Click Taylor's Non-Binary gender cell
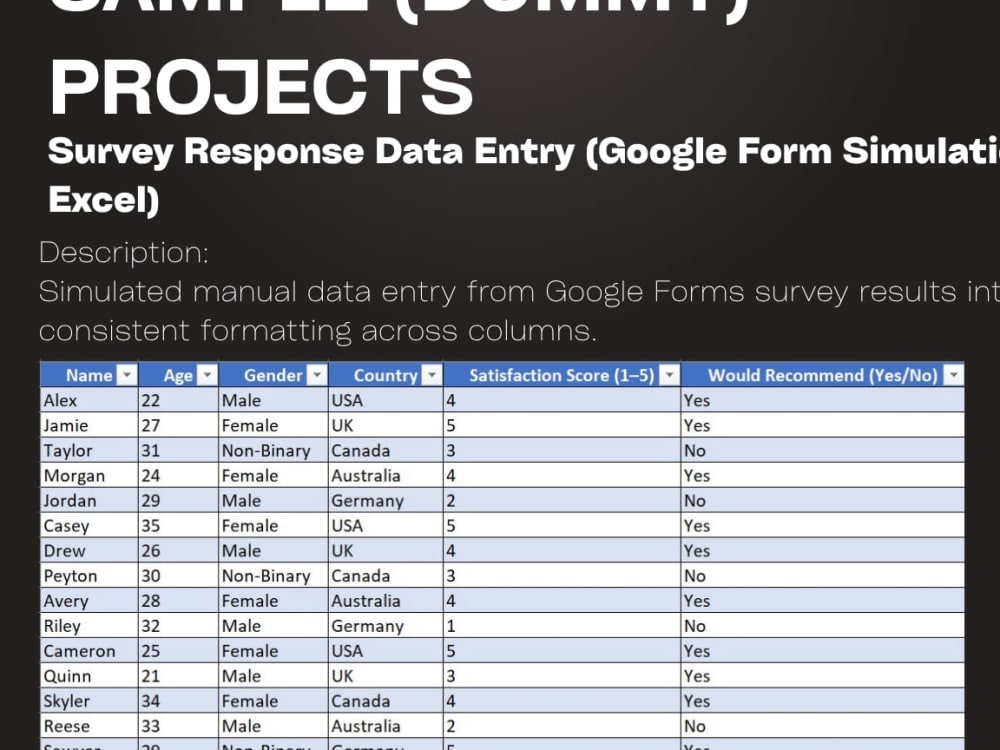The height and width of the screenshot is (750, 1000). (273, 450)
